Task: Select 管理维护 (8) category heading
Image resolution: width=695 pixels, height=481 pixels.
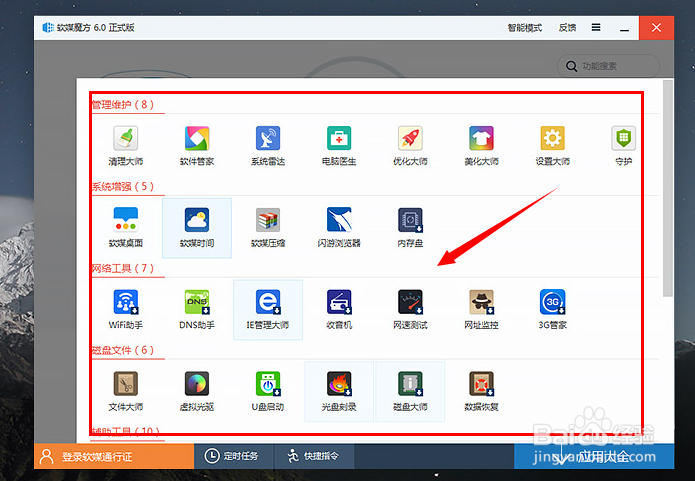Action: pos(123,105)
